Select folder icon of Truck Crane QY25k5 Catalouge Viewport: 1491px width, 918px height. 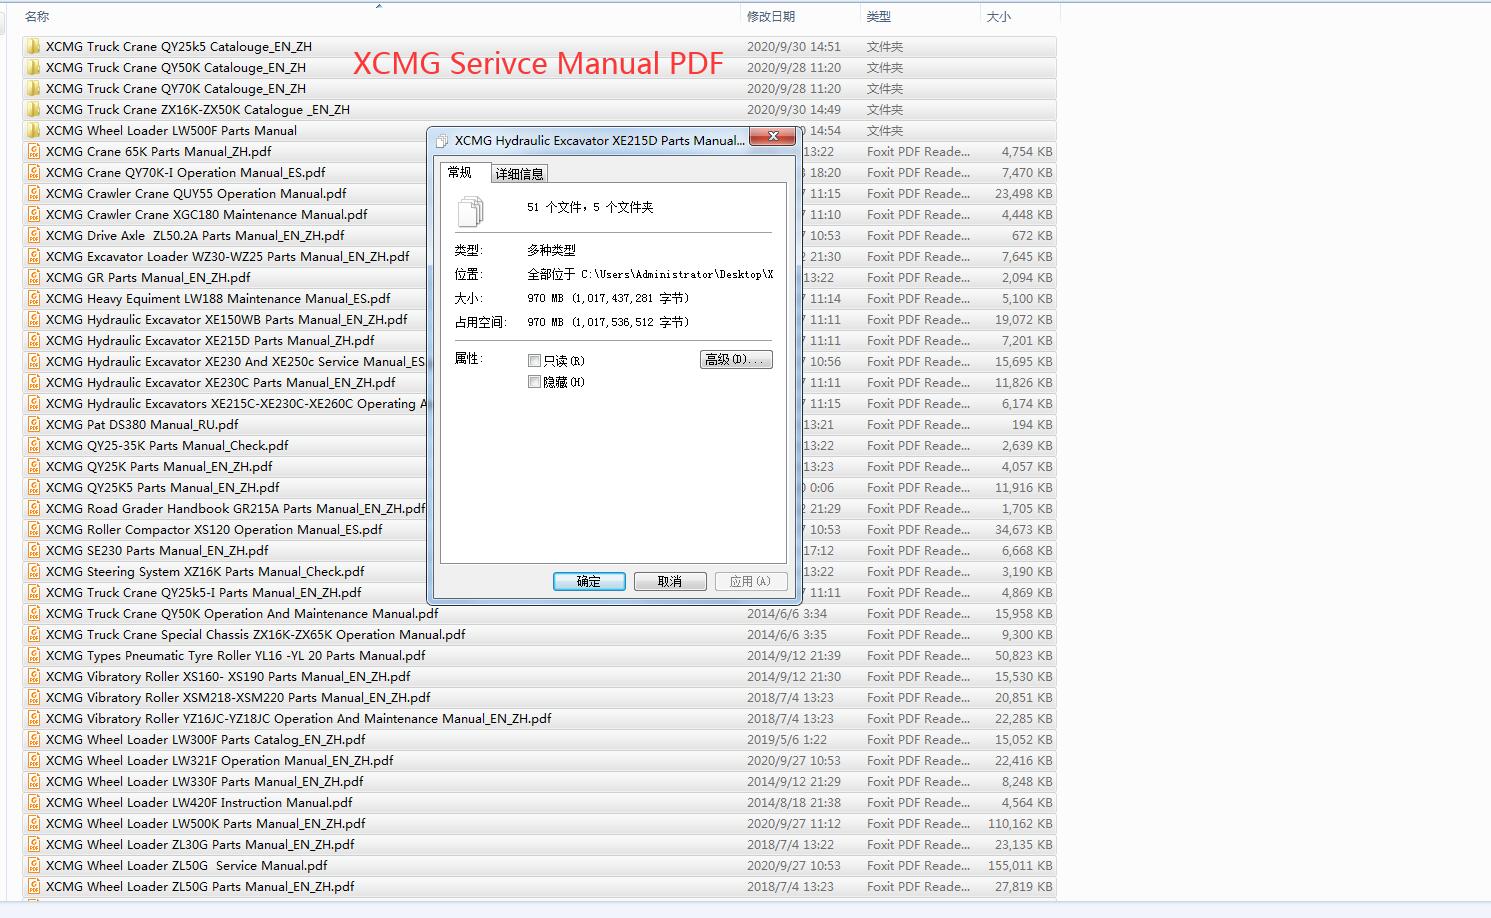pos(34,46)
